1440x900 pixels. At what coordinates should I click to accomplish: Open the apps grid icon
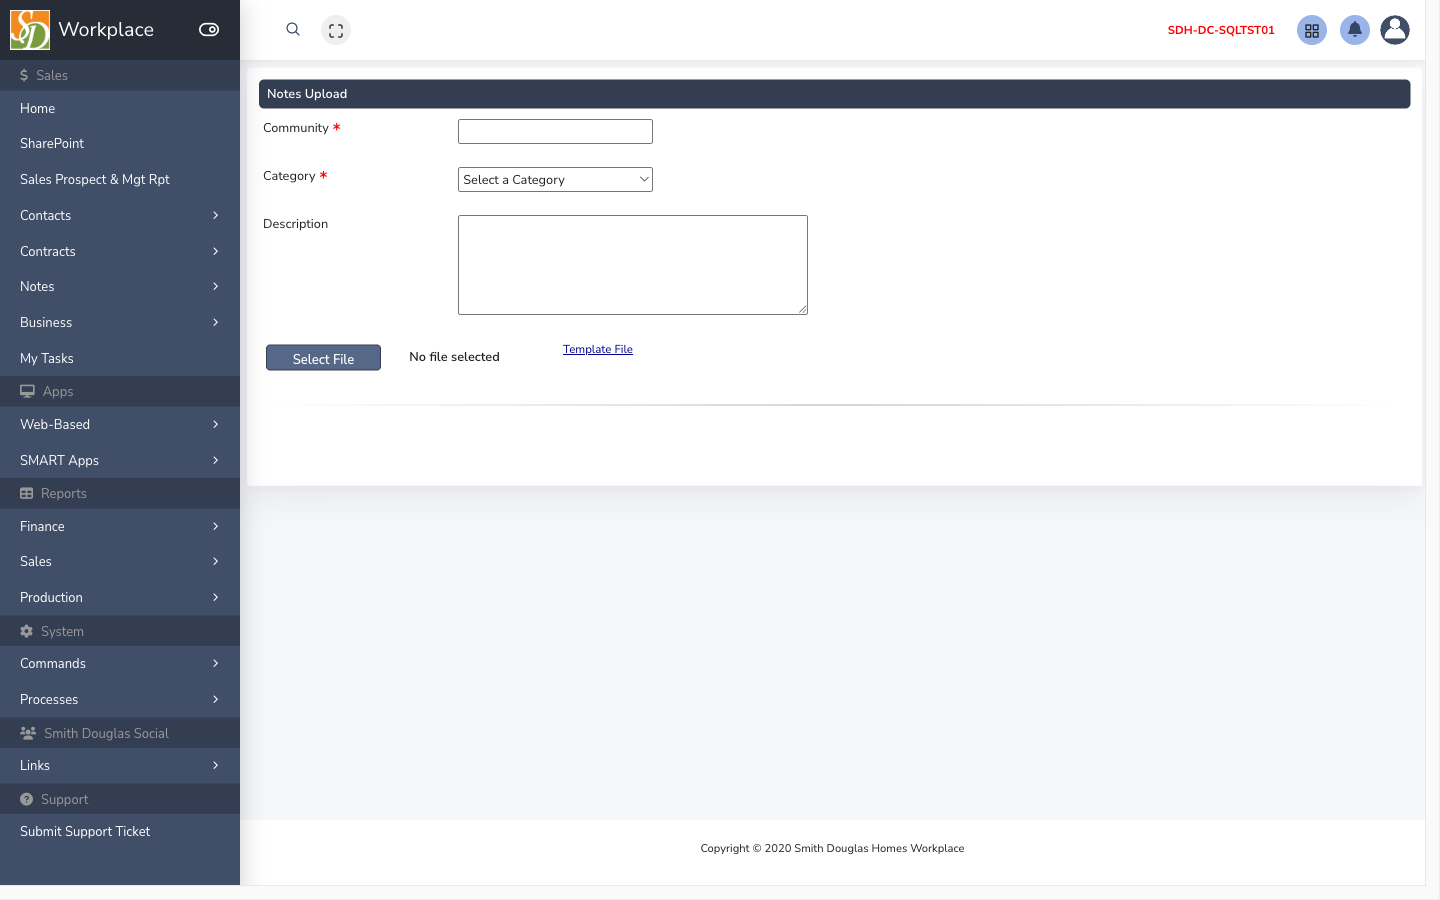pos(1312,30)
